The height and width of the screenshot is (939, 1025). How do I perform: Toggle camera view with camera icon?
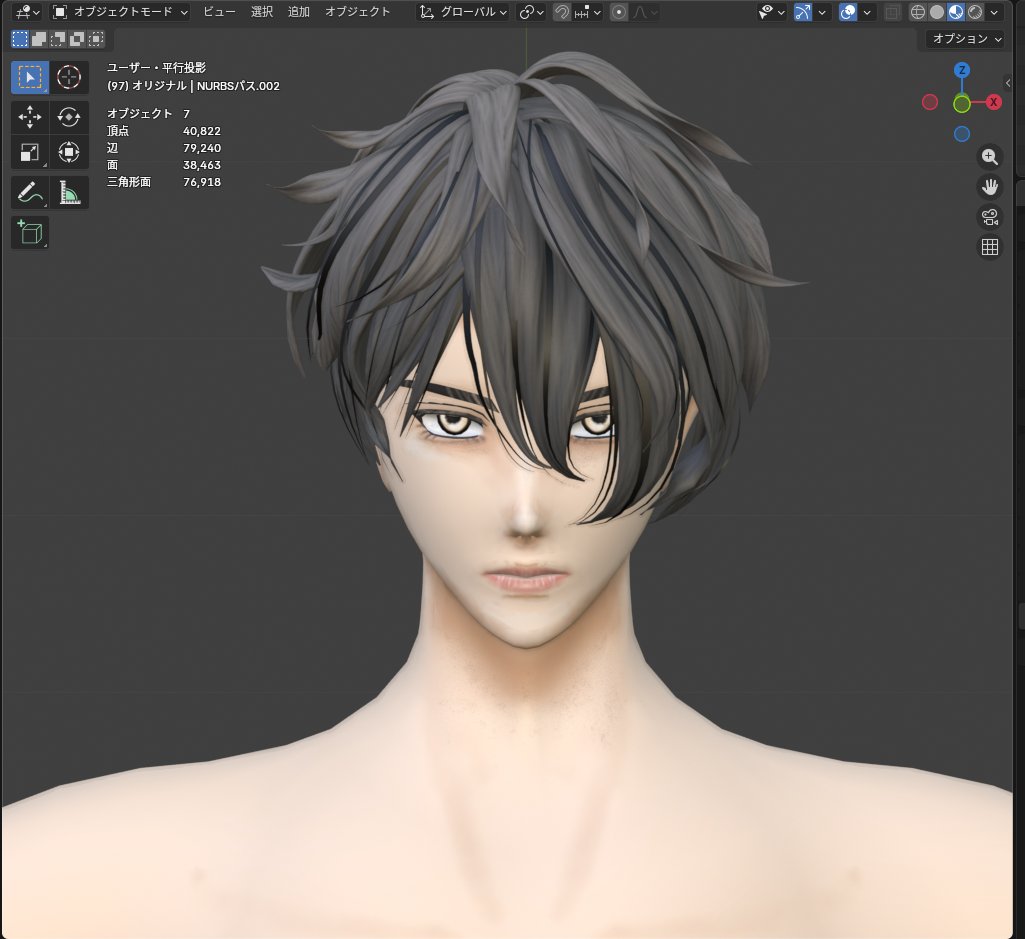990,217
